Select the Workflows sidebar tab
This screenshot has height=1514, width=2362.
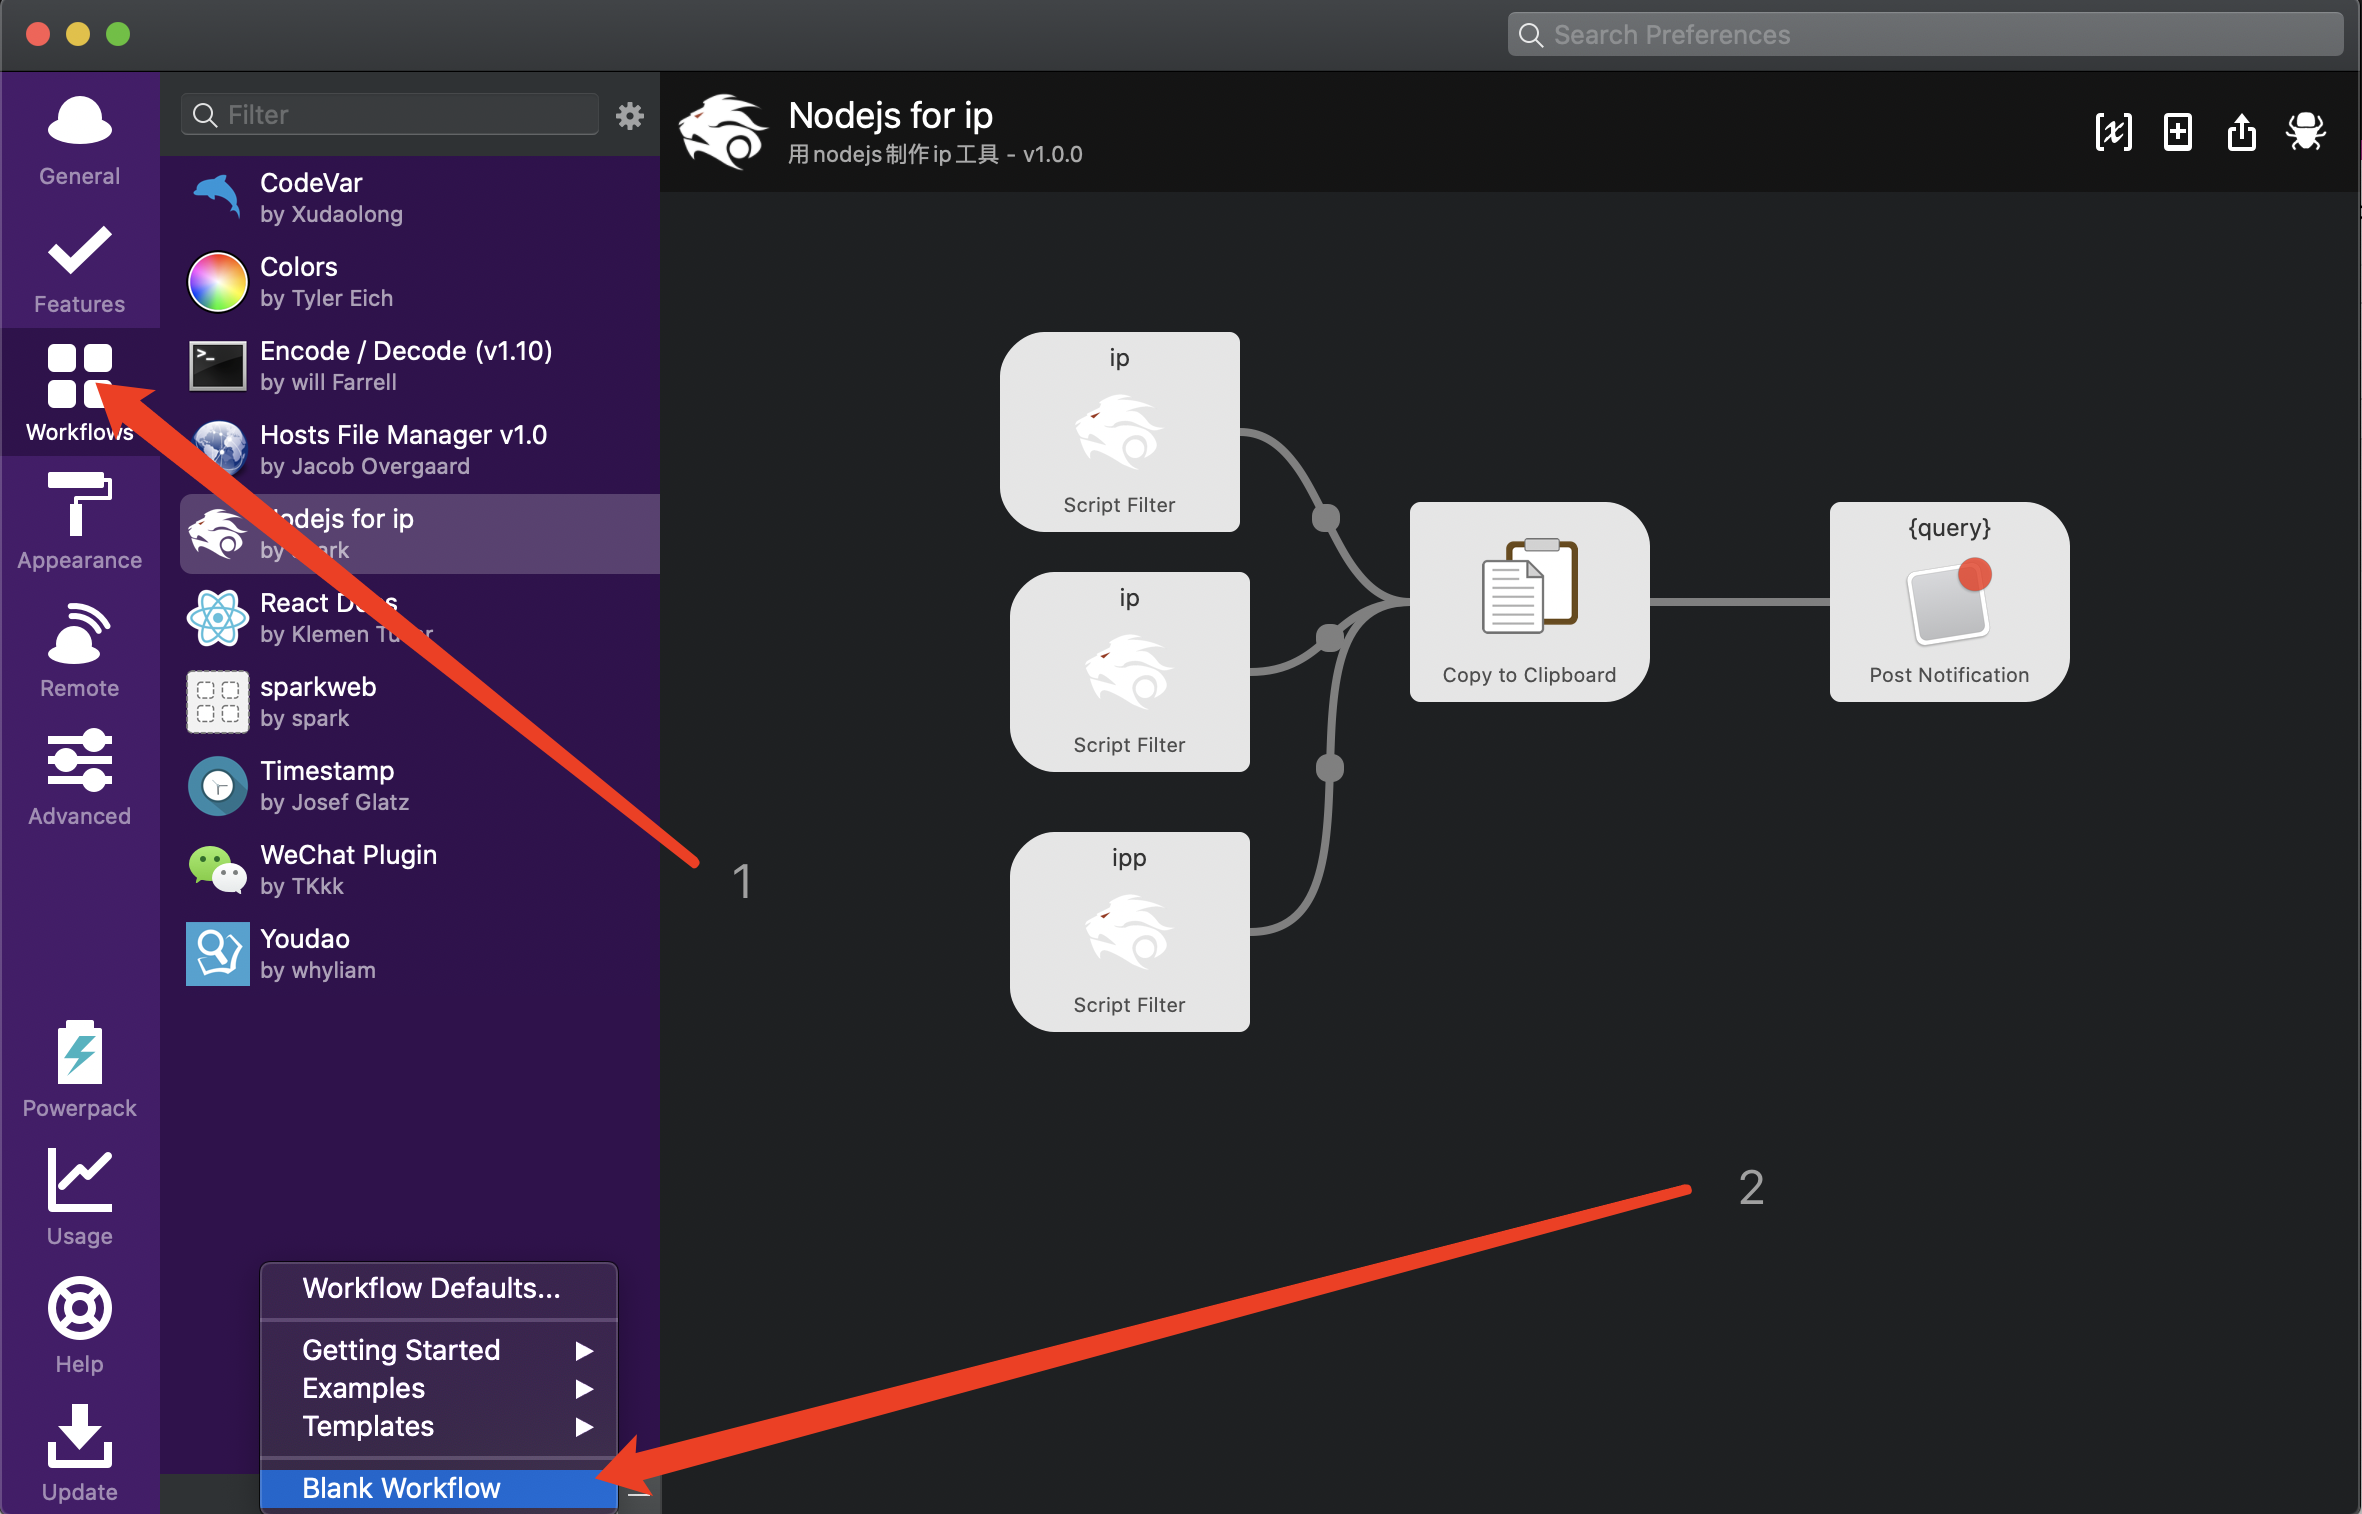80,392
